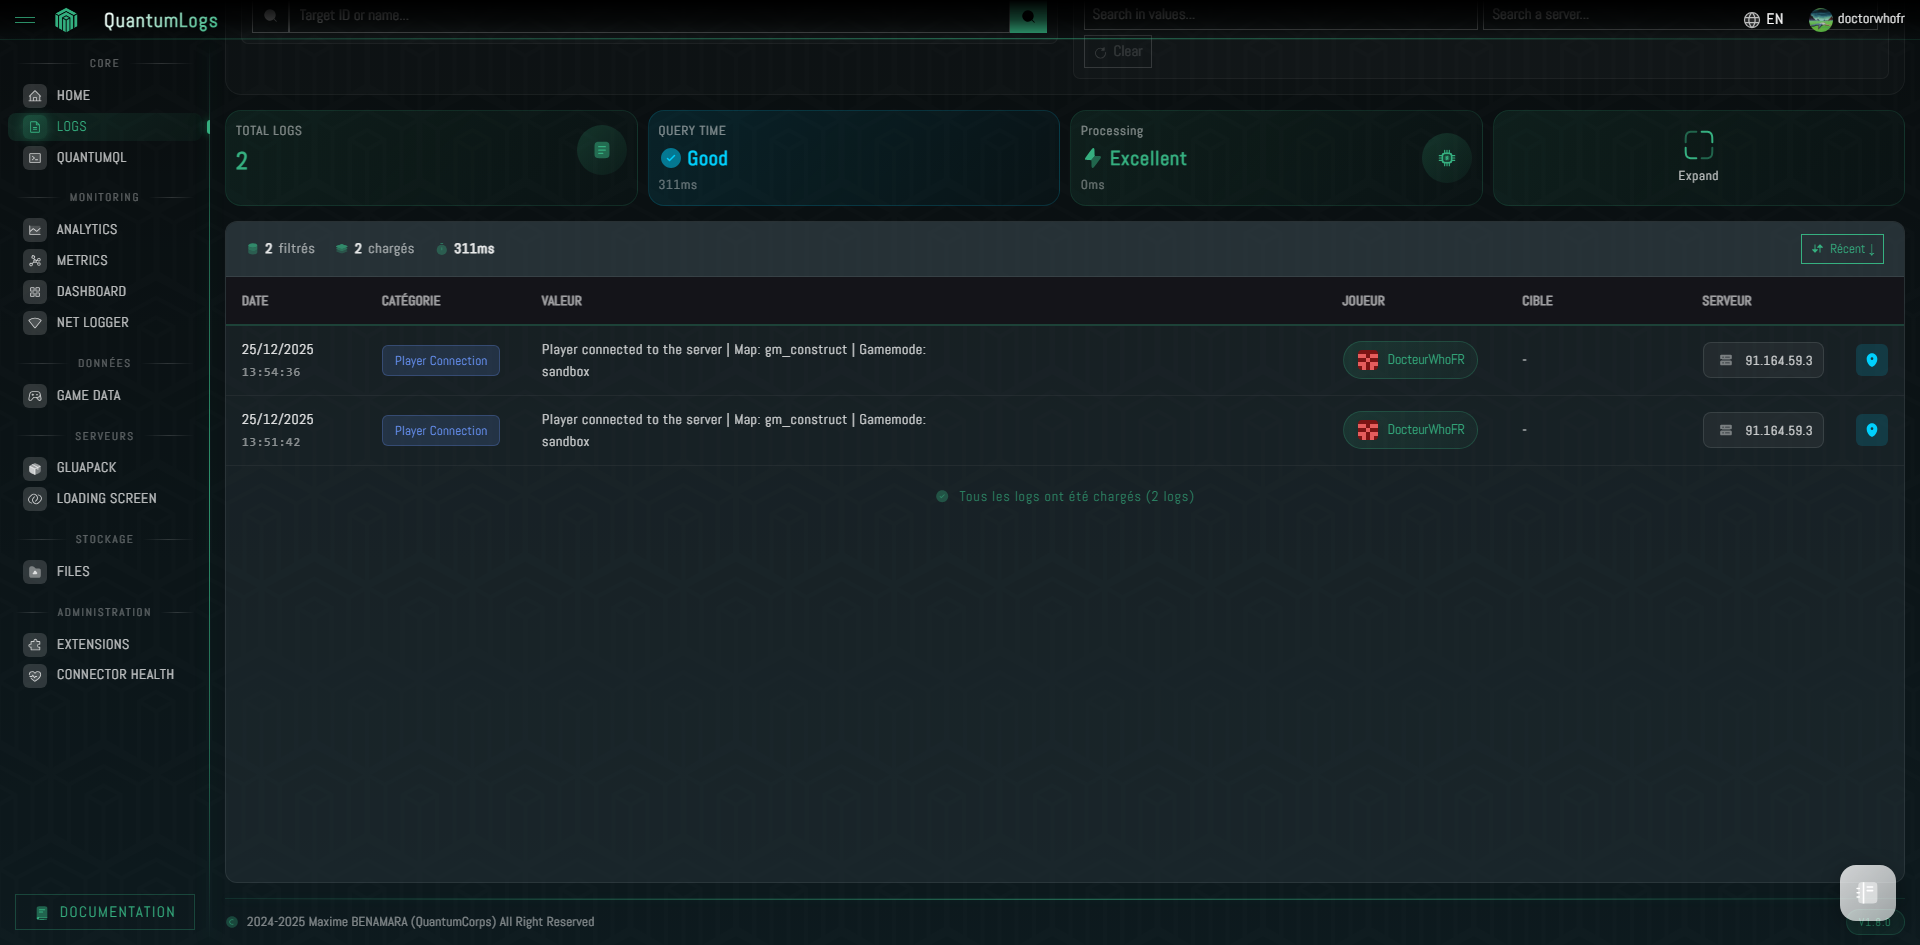The height and width of the screenshot is (945, 1920).
Task: Click the Game Data controller icon
Action: (x=35, y=396)
